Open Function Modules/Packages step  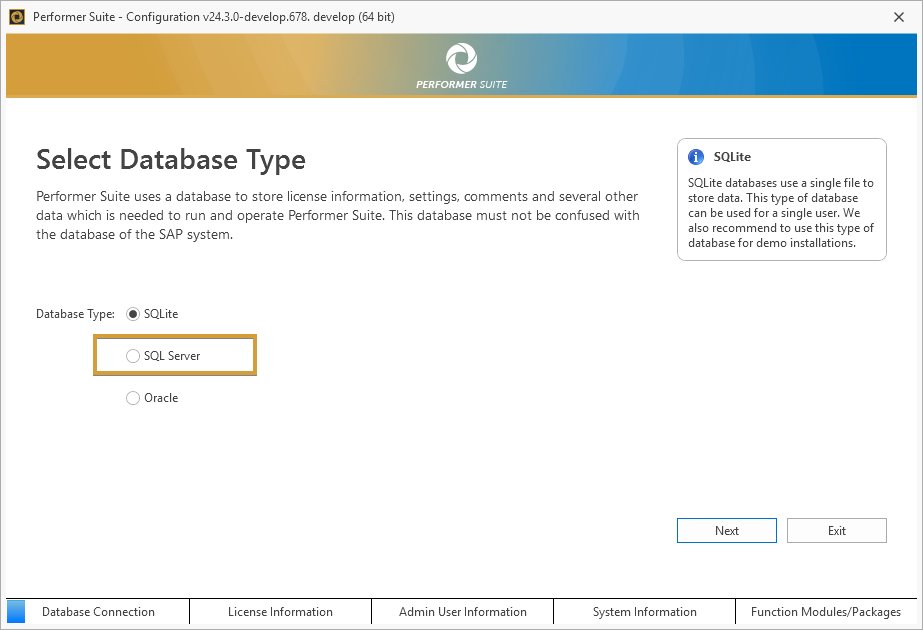(x=826, y=612)
